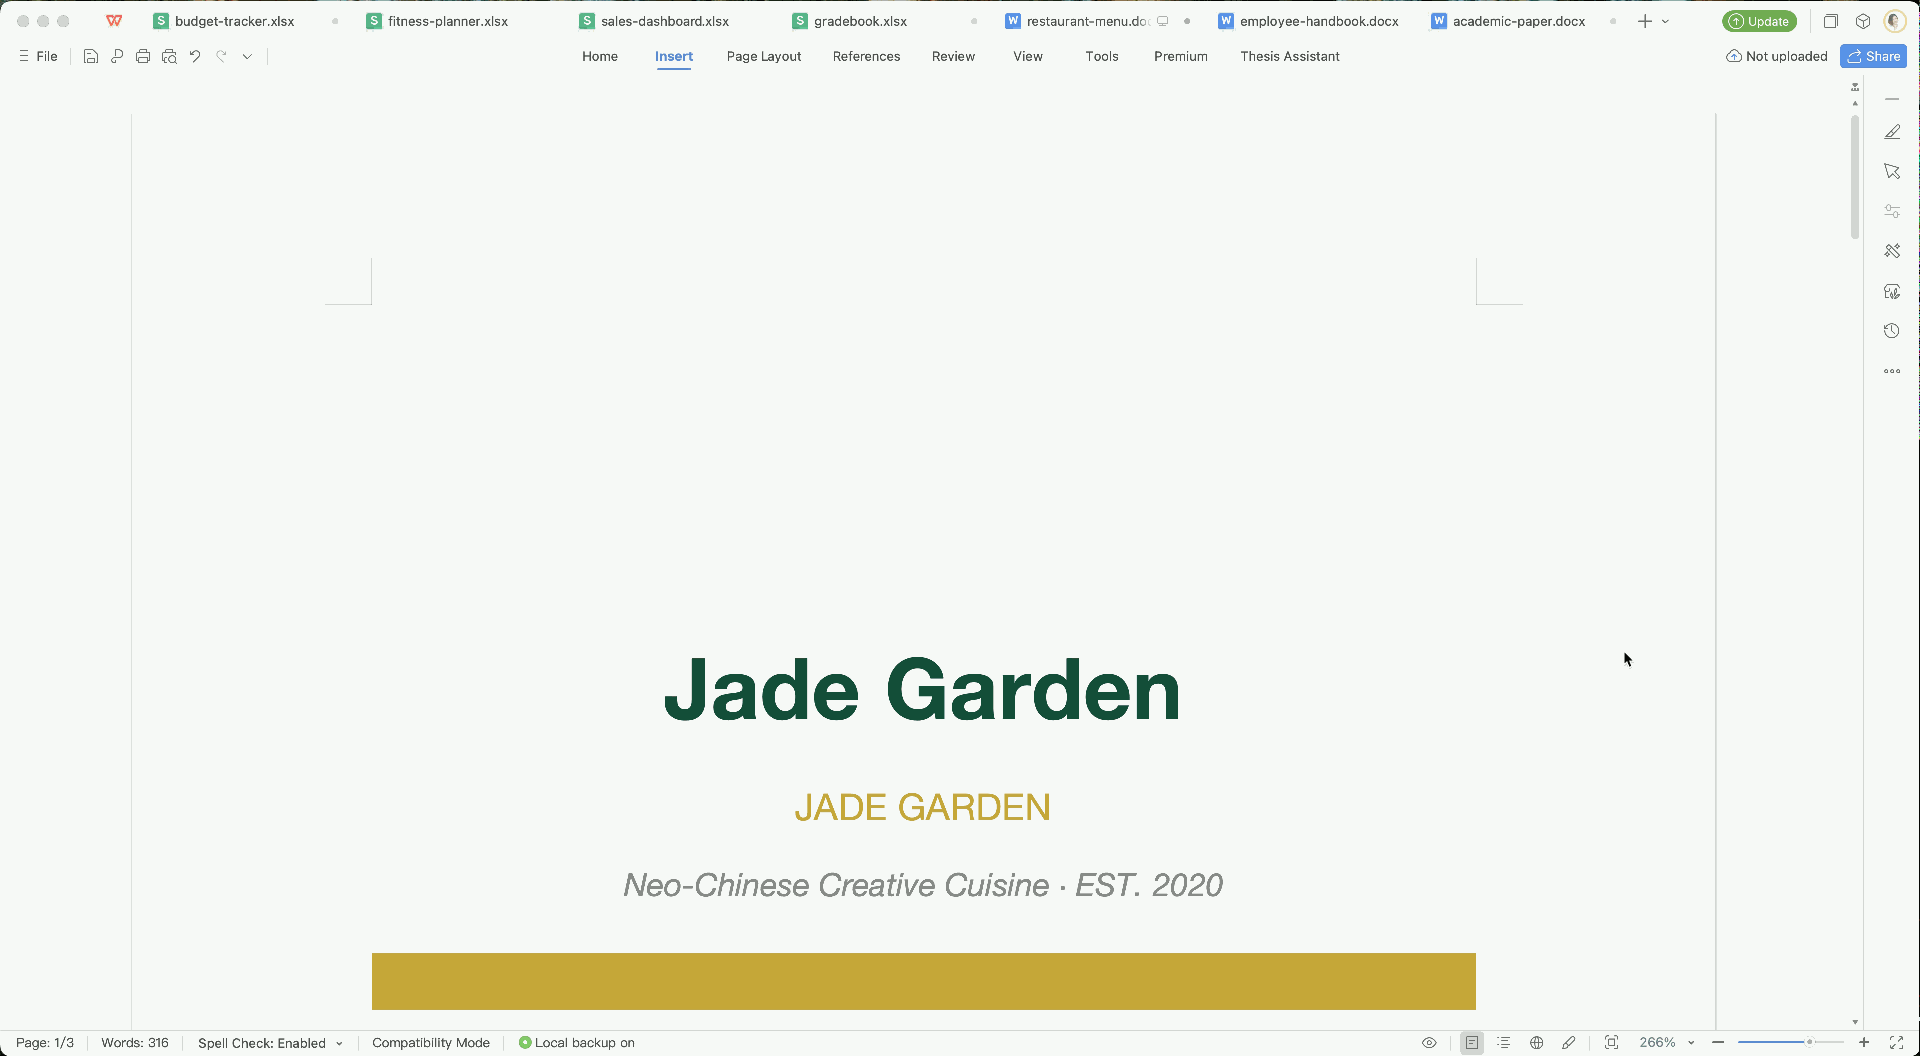1920x1056 pixels.
Task: Click the cursor selection icon in the right sidebar
Action: tap(1892, 171)
